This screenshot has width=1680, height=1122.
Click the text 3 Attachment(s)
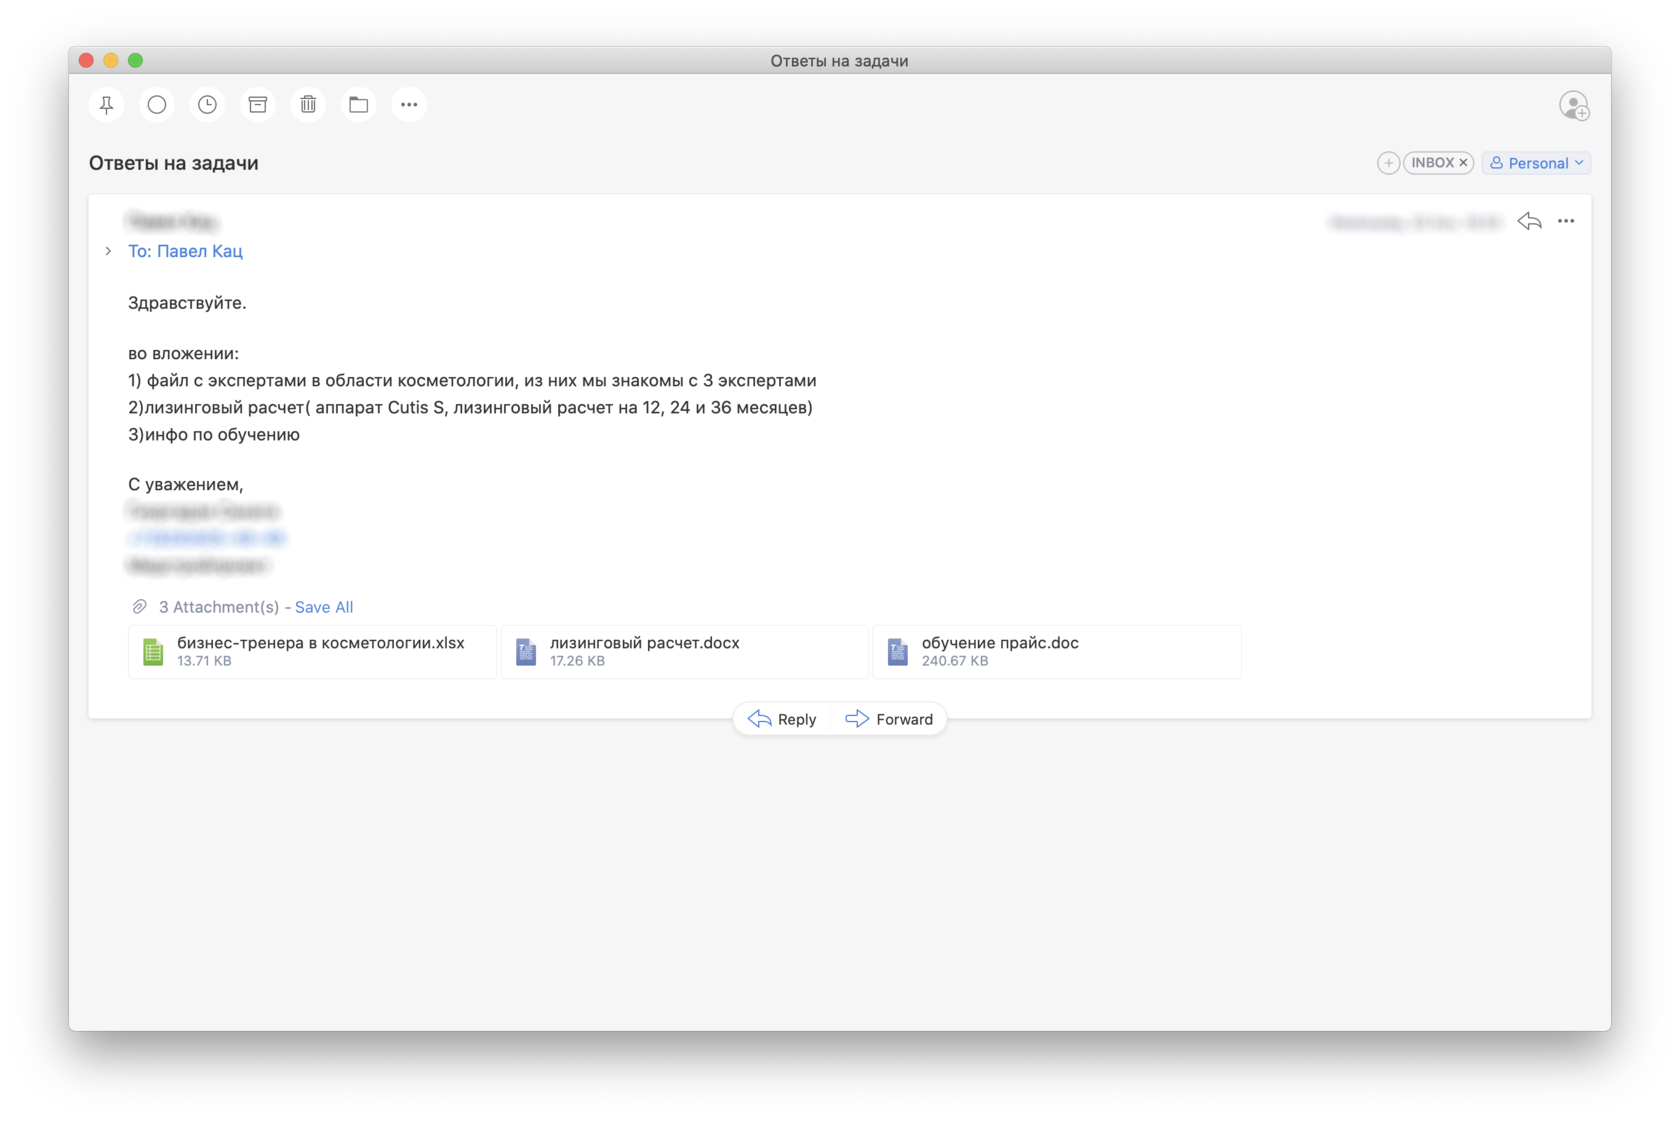pyautogui.click(x=219, y=607)
